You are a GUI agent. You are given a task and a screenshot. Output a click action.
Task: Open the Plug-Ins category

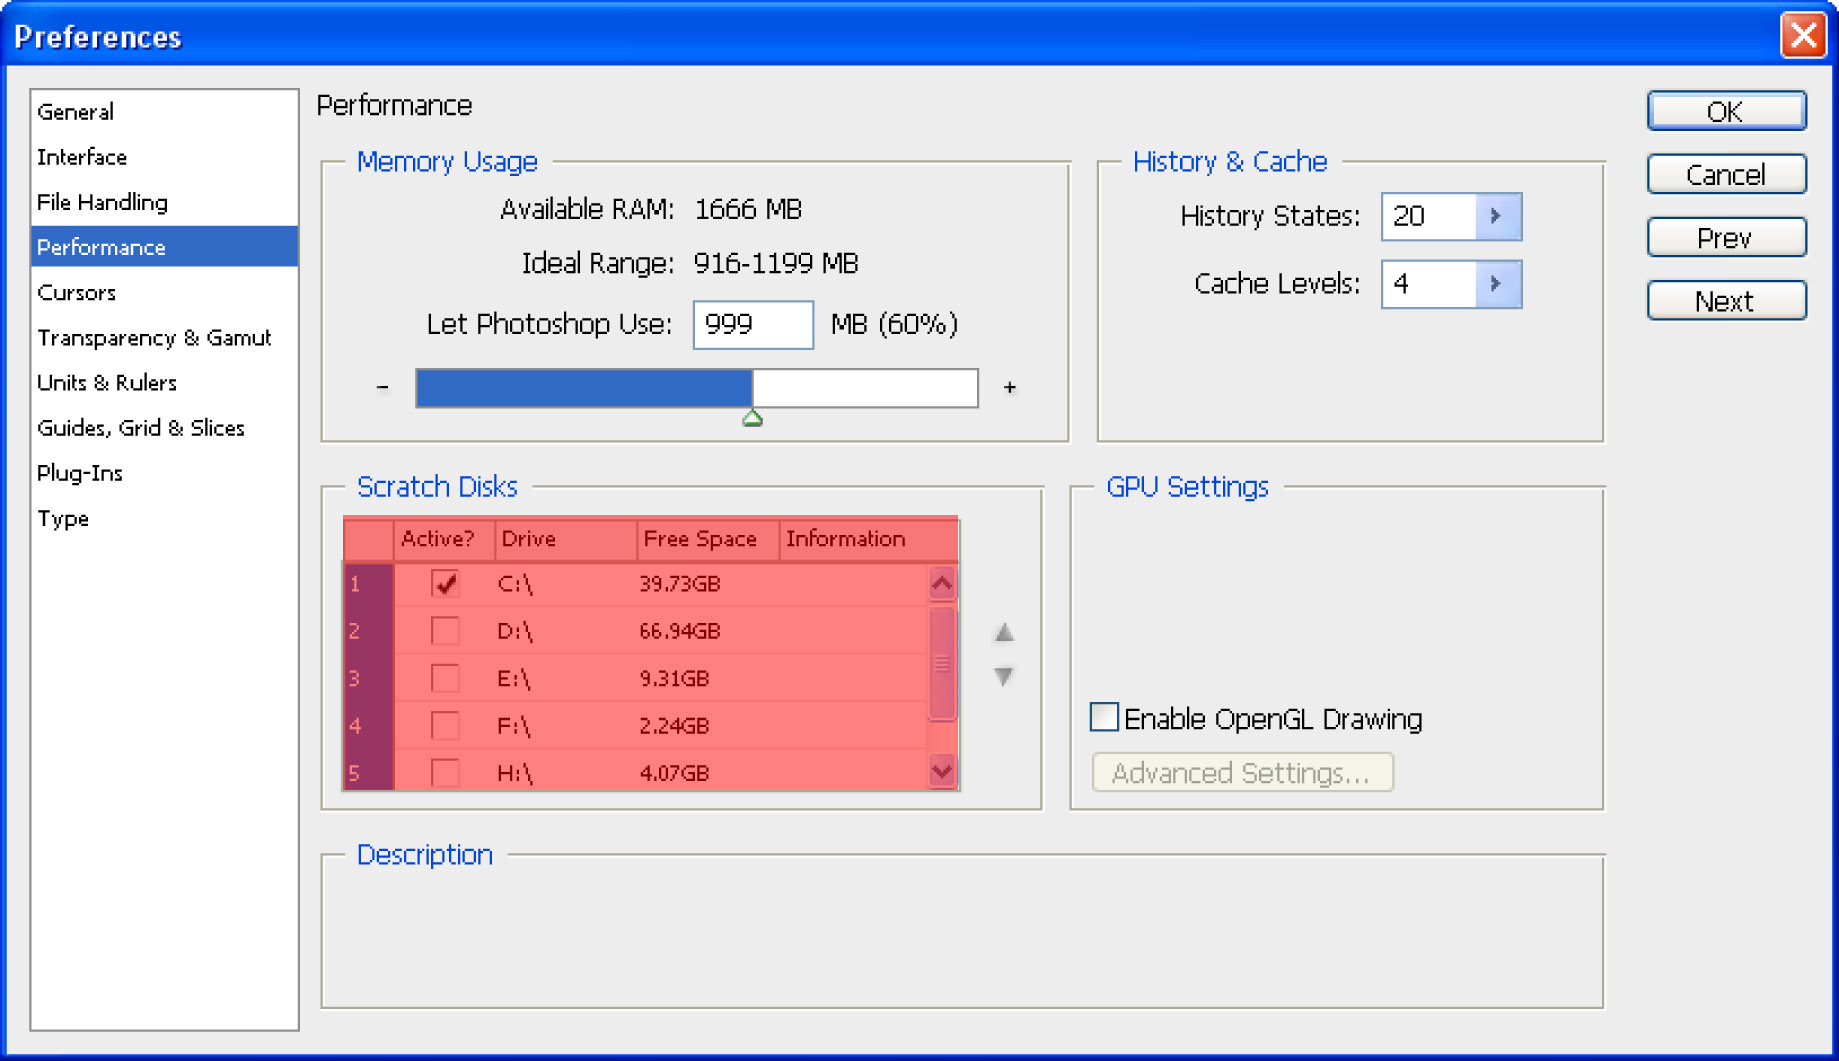164,473
